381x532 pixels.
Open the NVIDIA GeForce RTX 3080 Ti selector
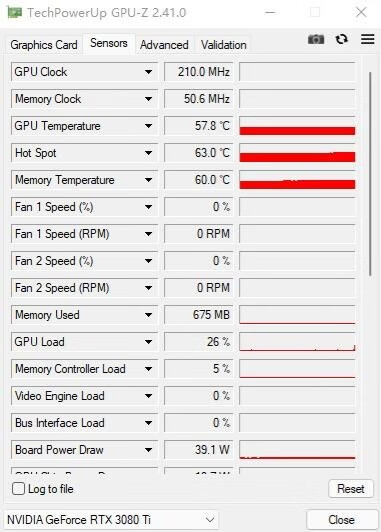(x=111, y=520)
